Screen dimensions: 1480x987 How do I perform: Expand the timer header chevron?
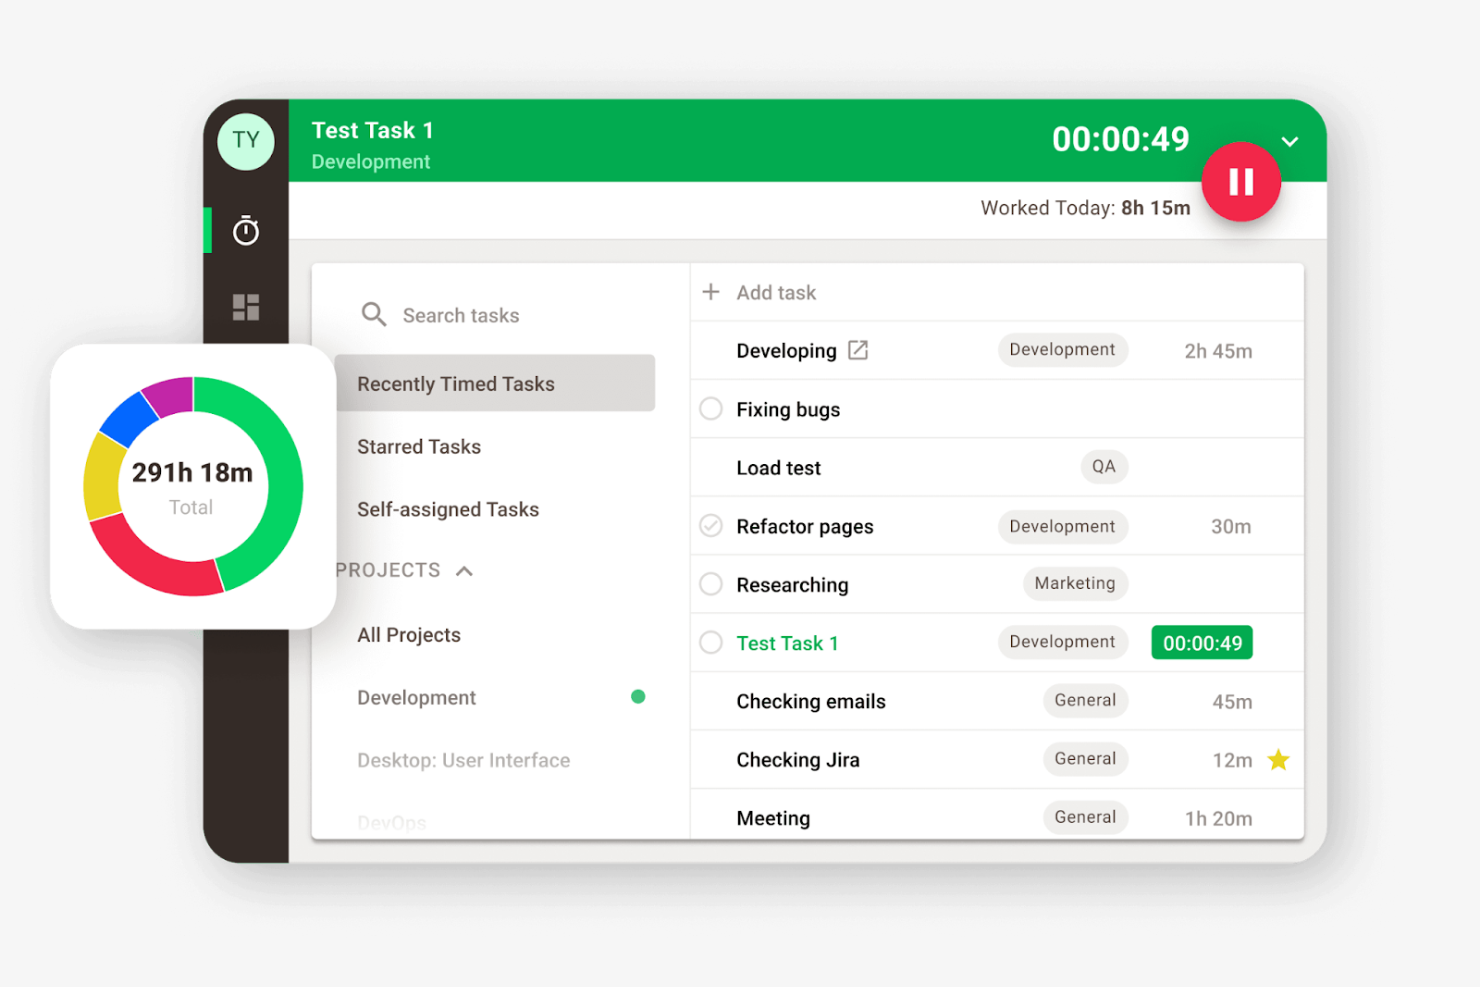point(1289,141)
